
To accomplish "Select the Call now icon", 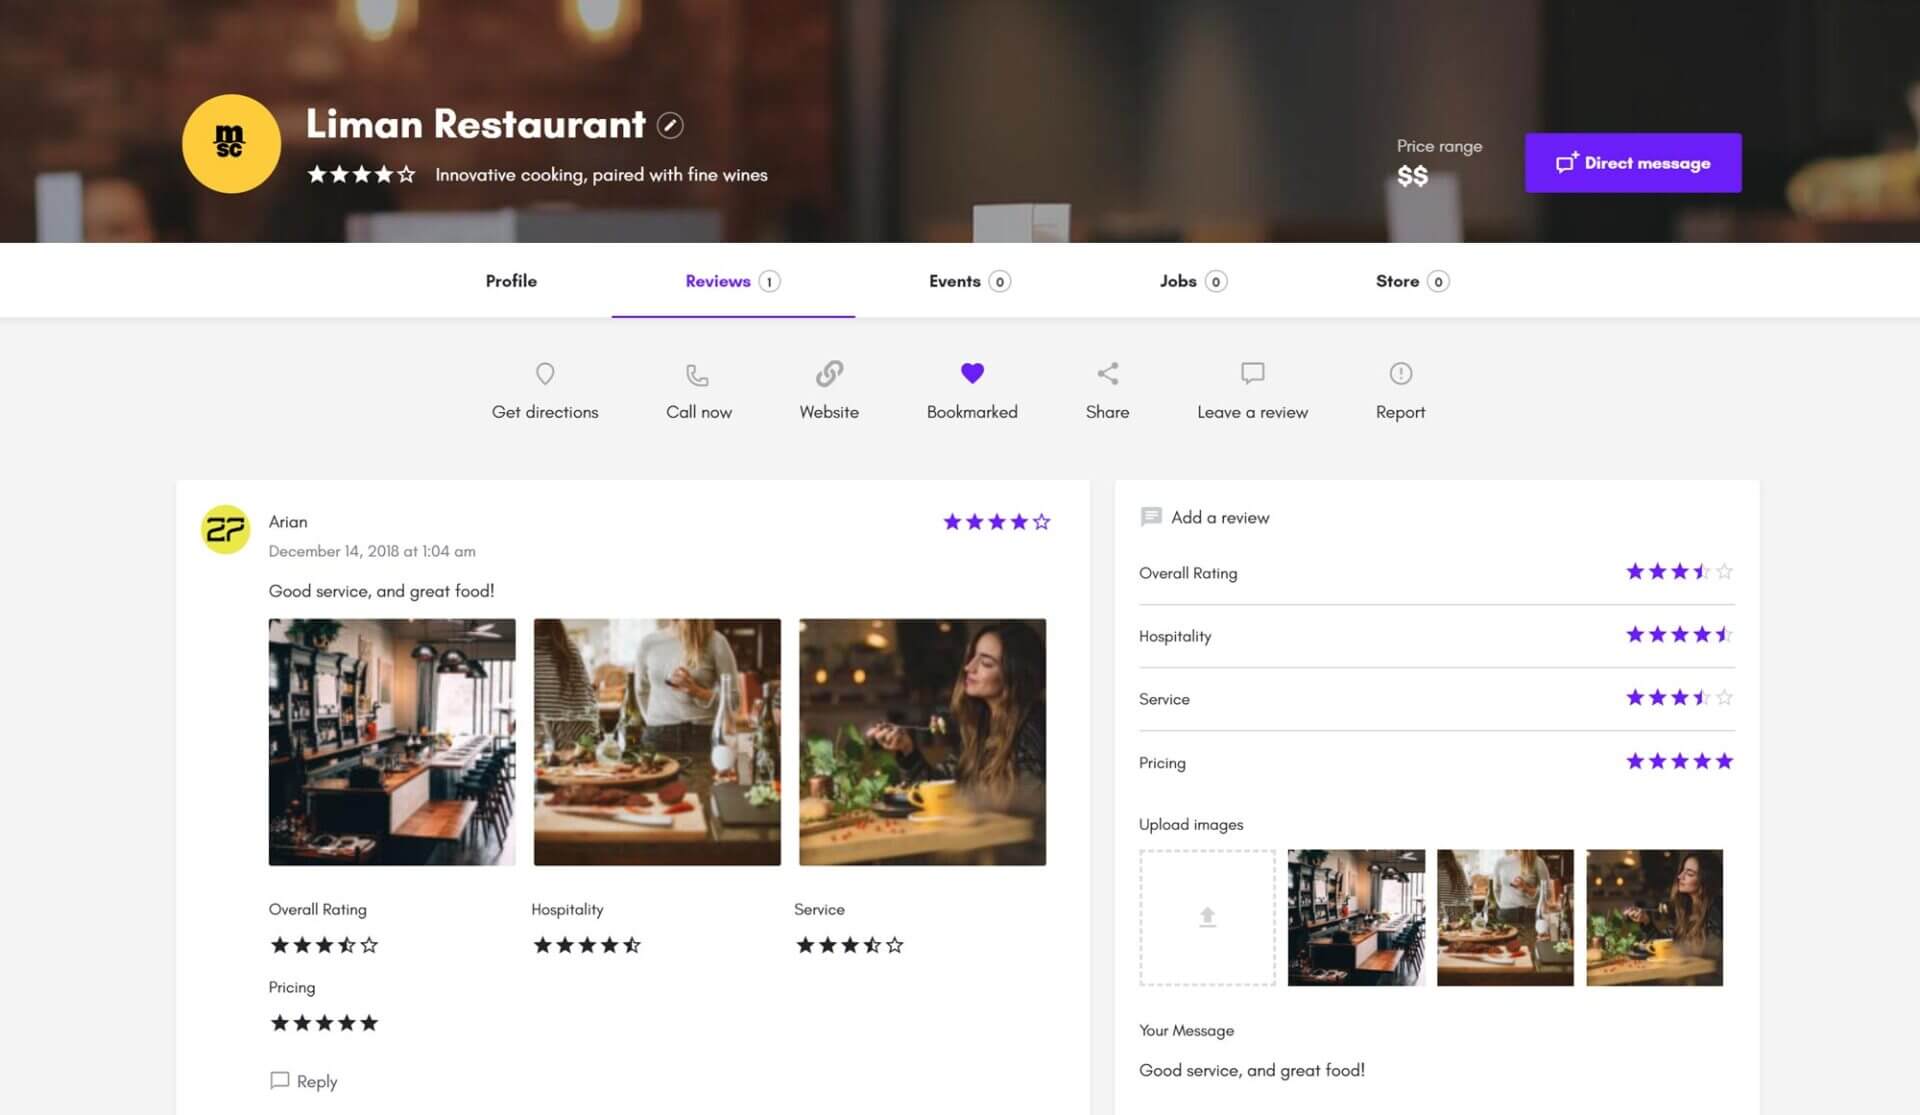I will [x=697, y=374].
